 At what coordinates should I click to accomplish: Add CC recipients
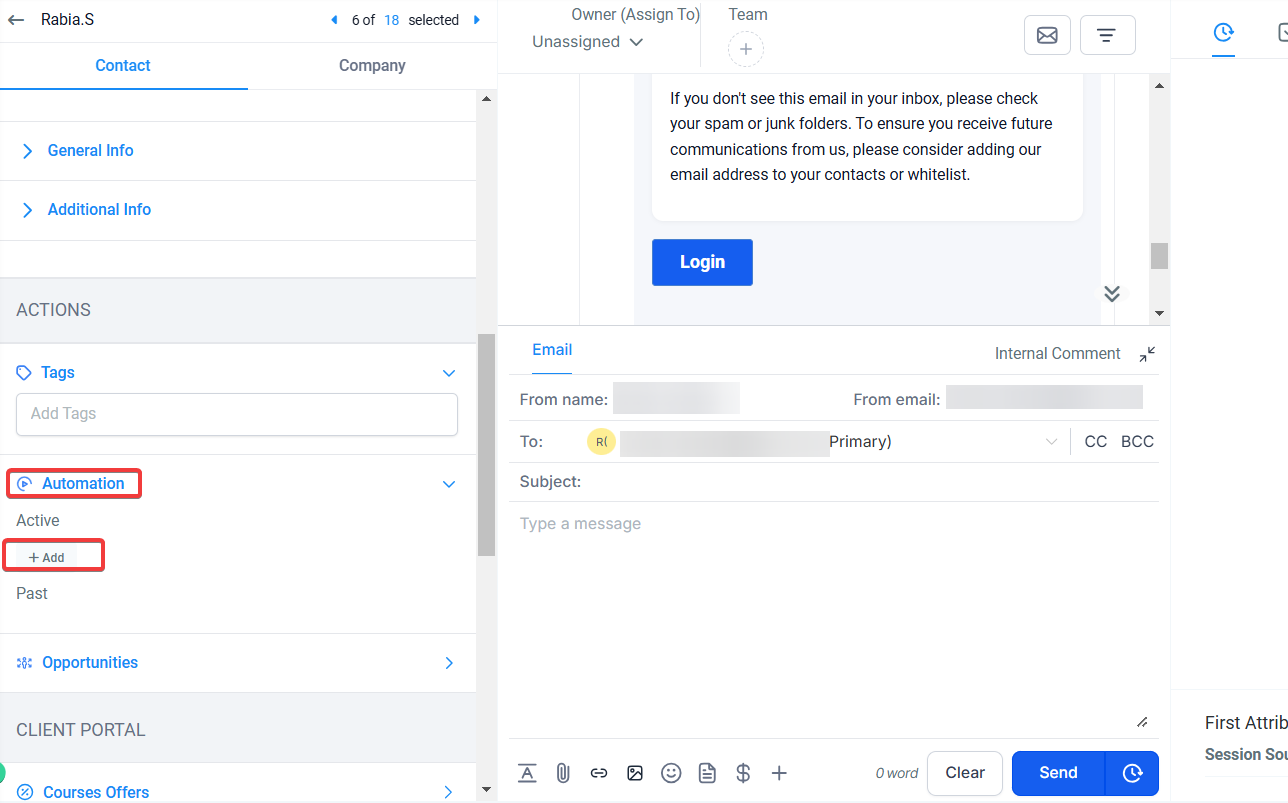click(x=1096, y=442)
